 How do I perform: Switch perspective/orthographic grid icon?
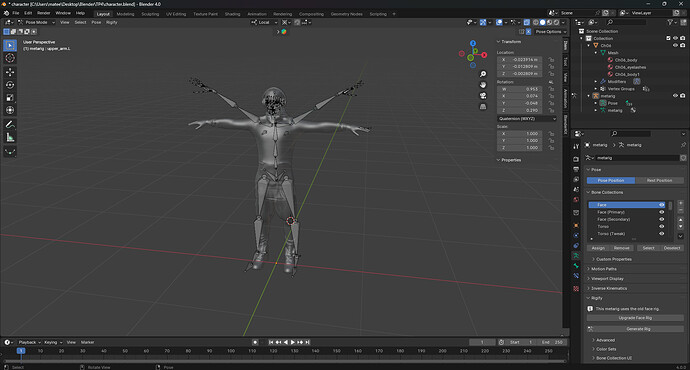(x=483, y=107)
